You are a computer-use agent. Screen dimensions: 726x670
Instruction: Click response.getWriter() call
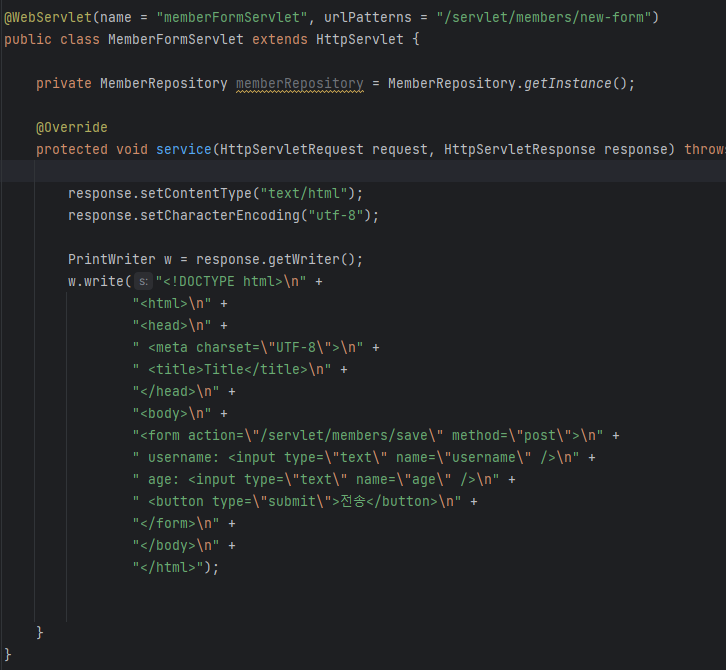tap(275, 259)
